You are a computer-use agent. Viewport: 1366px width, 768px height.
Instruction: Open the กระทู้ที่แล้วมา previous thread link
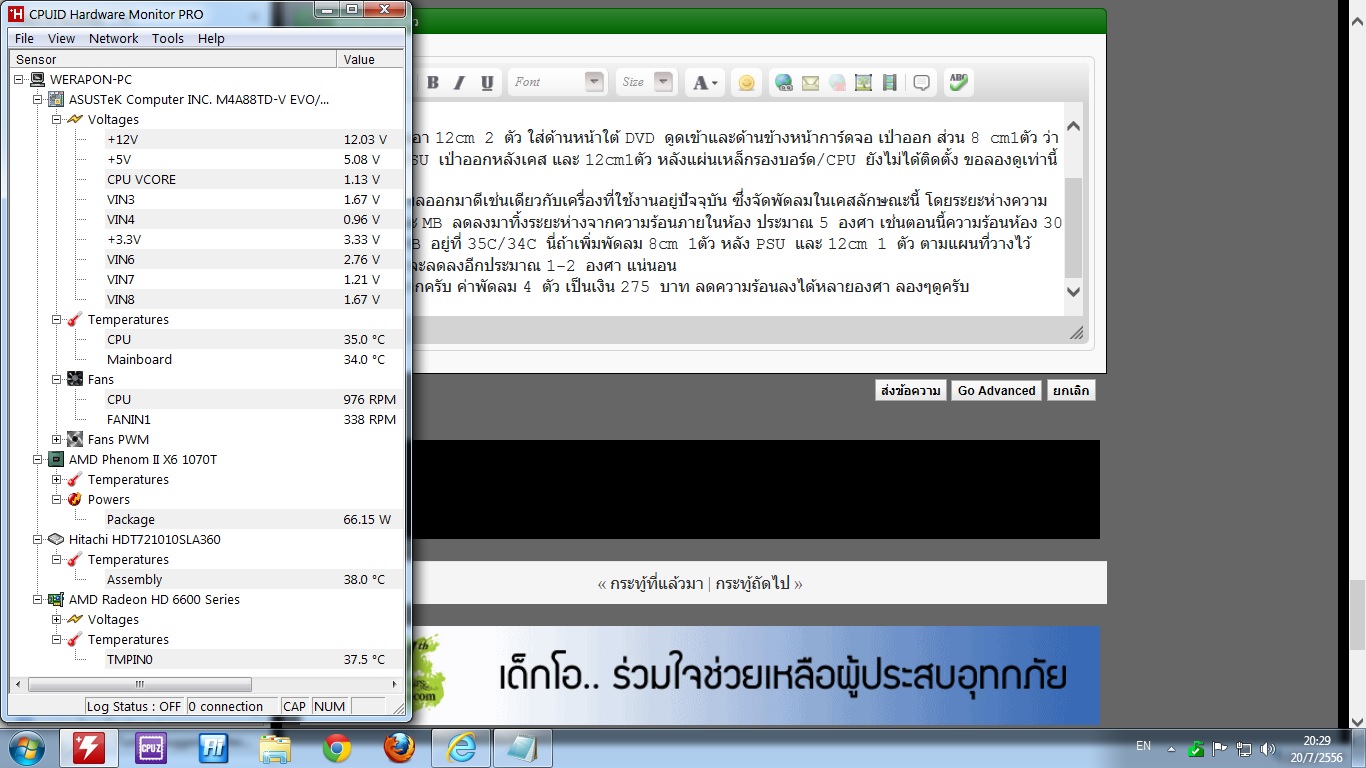657,583
